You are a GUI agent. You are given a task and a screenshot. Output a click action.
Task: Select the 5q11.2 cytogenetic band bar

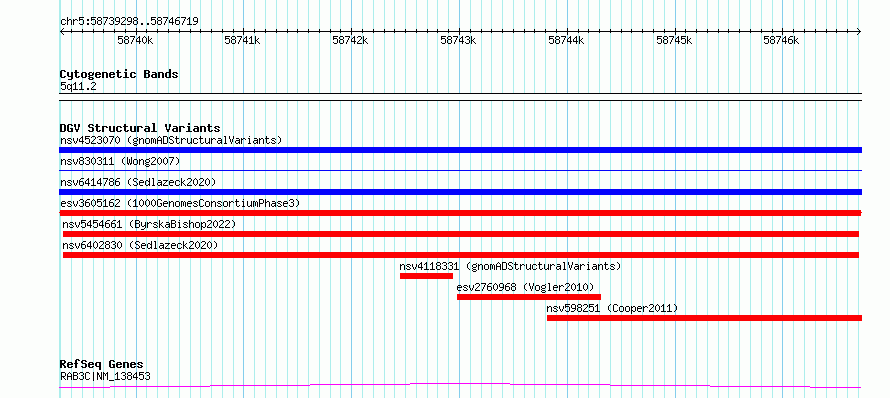point(460,97)
